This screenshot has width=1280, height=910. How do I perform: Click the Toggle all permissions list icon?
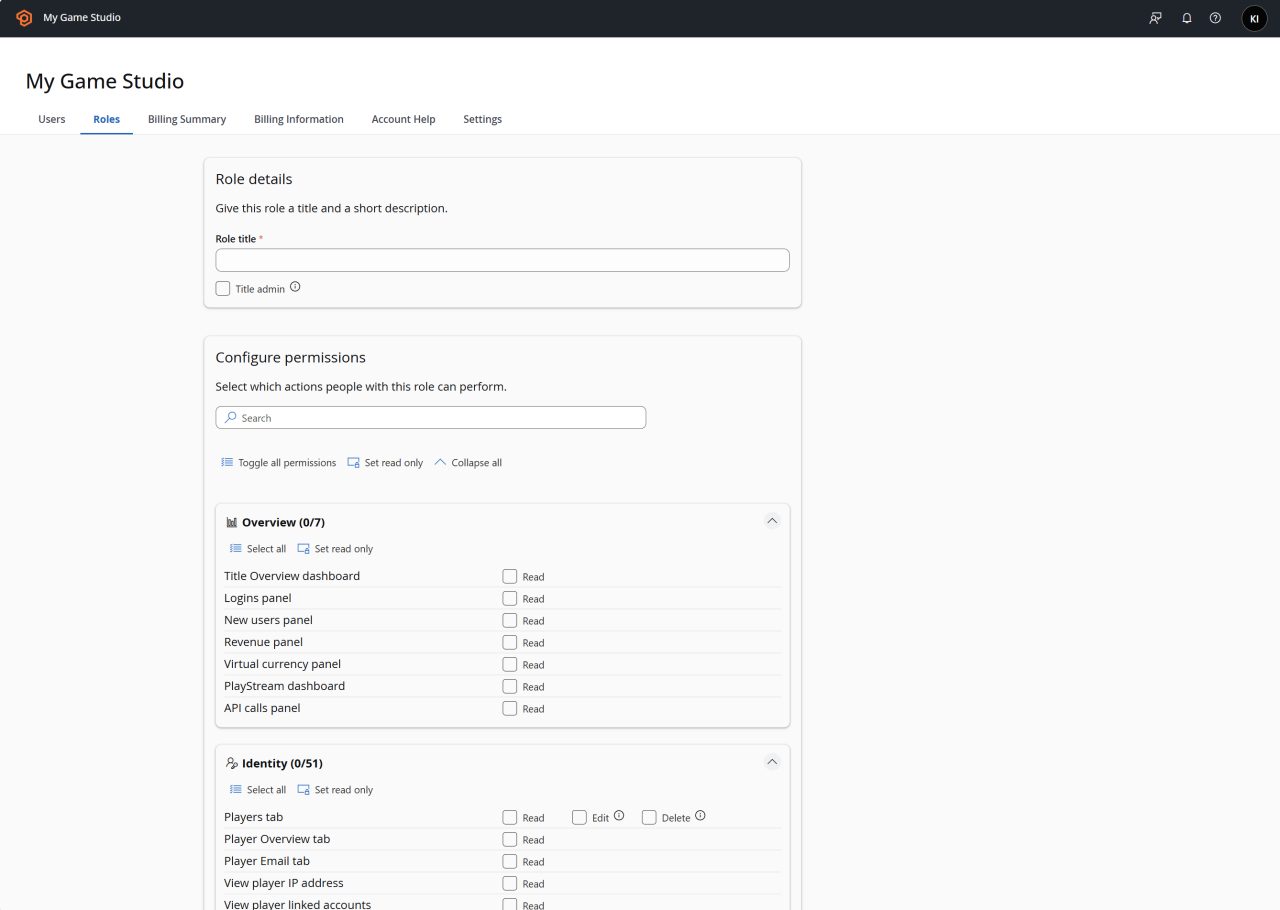[226, 462]
